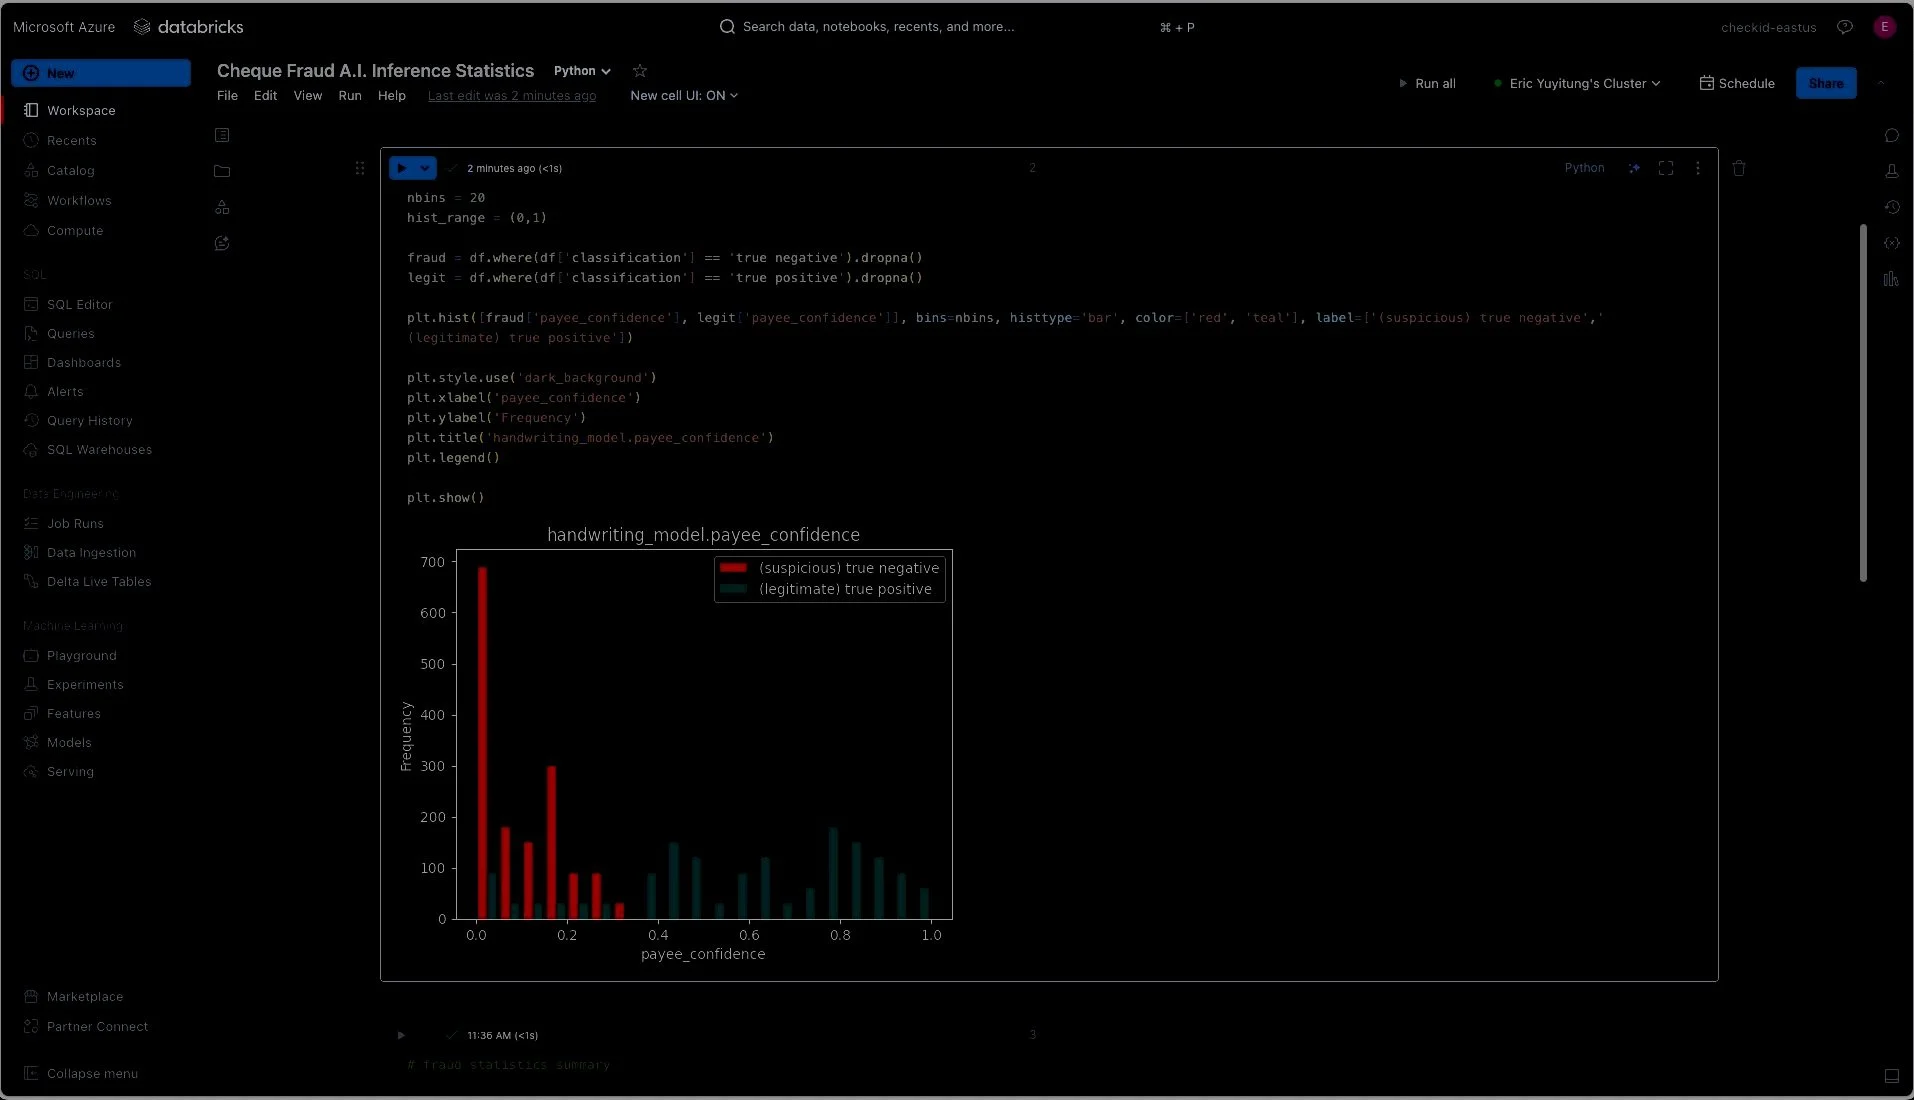
Task: Open the cell kebab actions menu
Action: (1699, 168)
